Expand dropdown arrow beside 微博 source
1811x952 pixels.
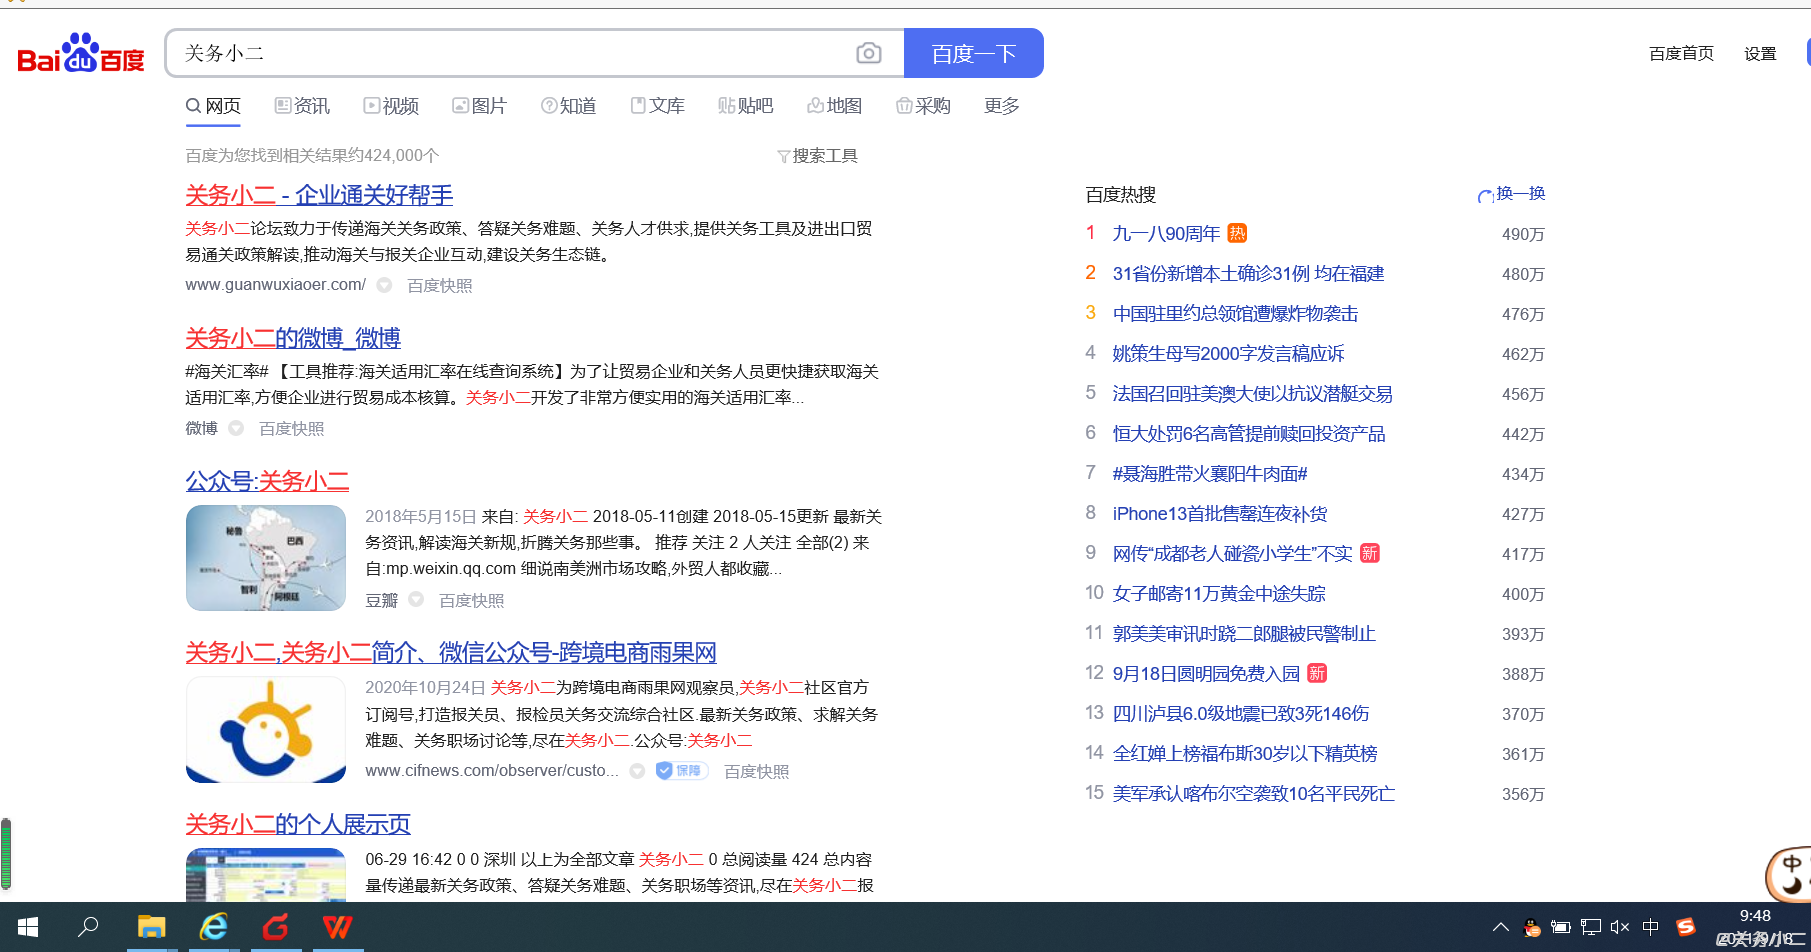[236, 429]
